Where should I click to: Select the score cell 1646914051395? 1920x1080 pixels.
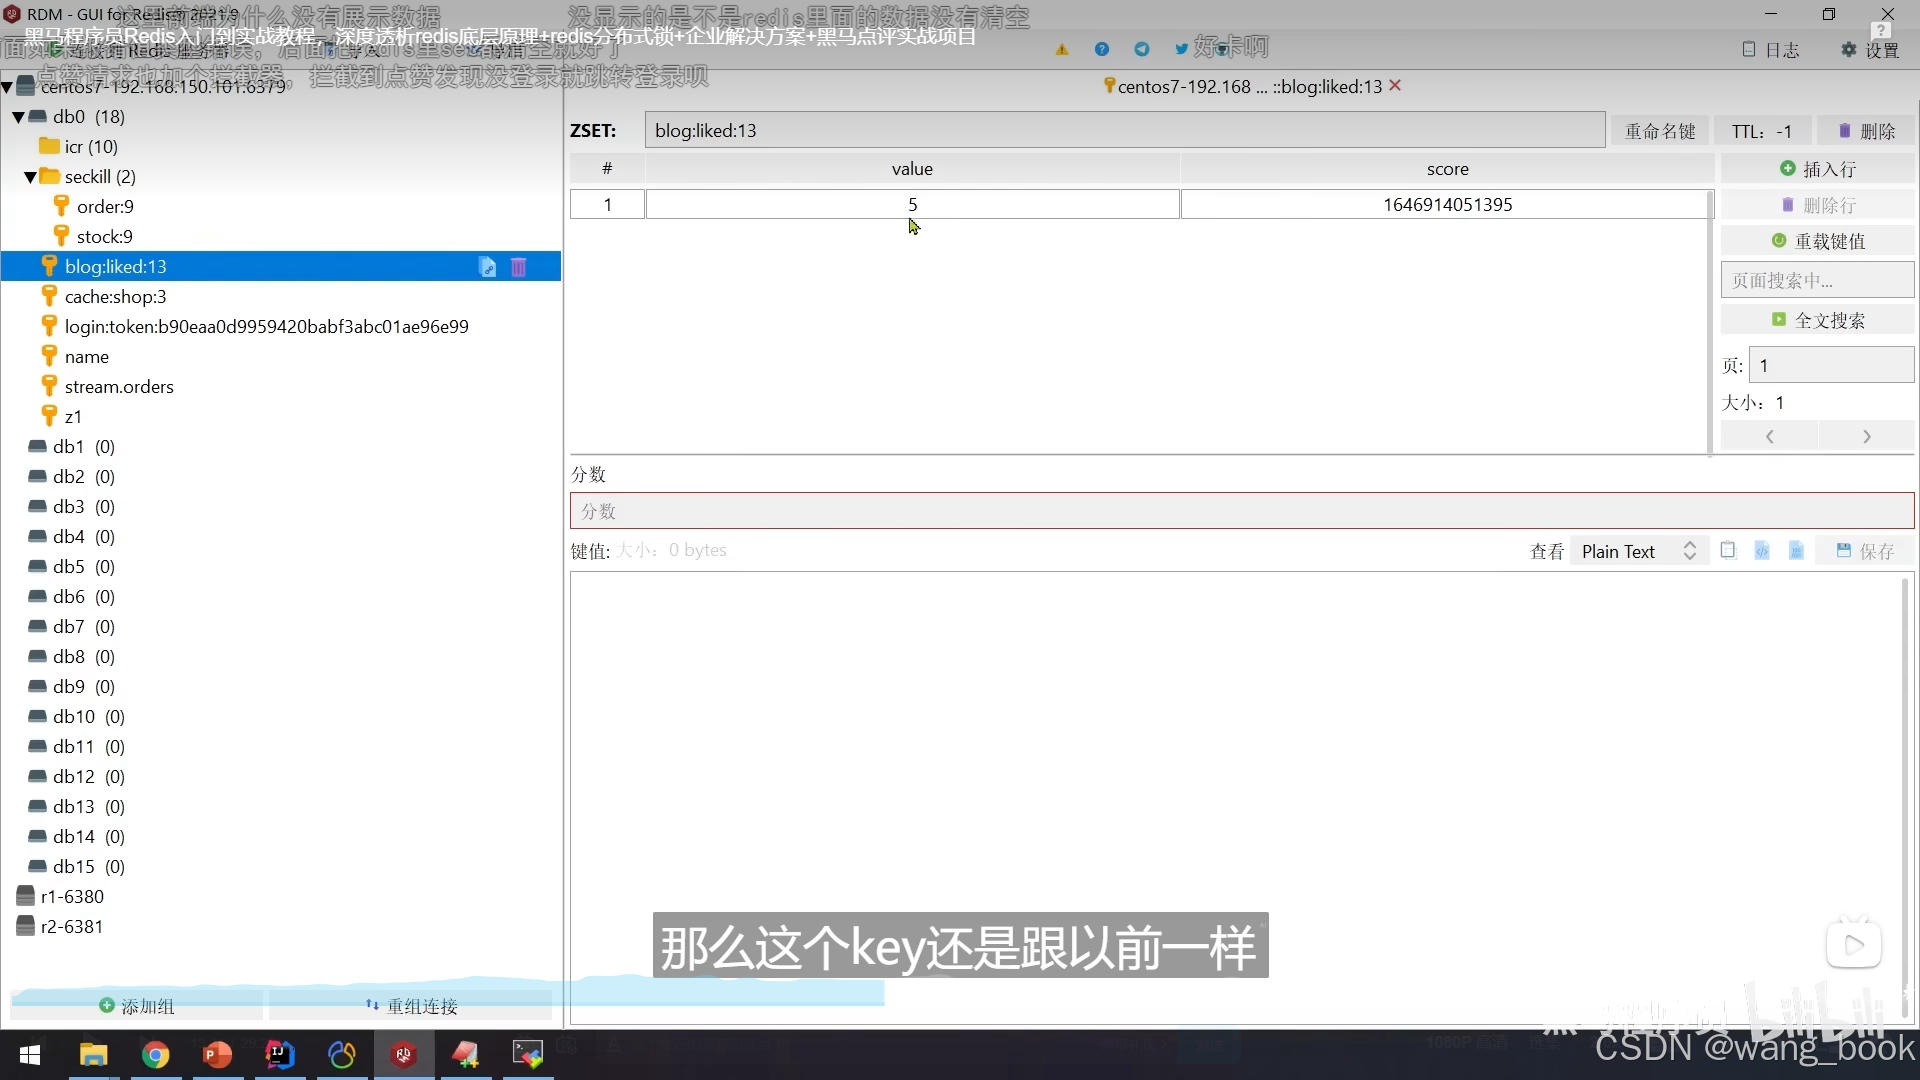coord(1447,205)
